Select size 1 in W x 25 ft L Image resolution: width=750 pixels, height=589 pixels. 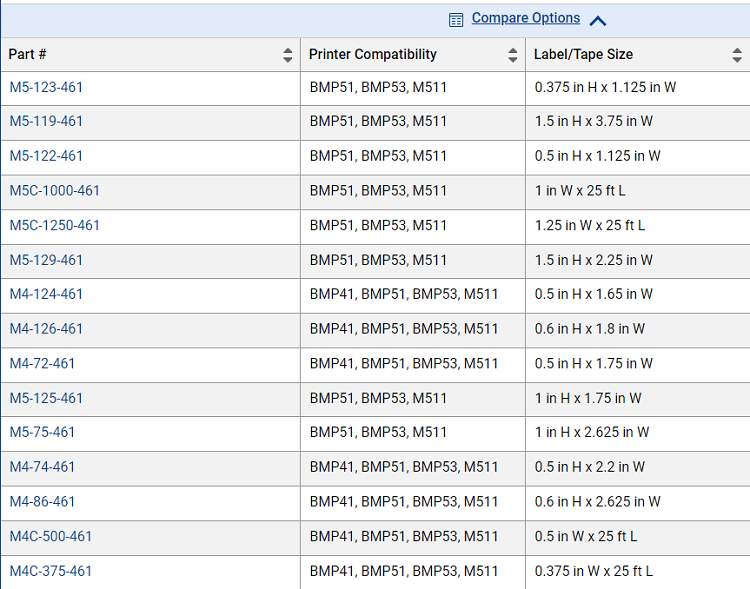[580, 191]
